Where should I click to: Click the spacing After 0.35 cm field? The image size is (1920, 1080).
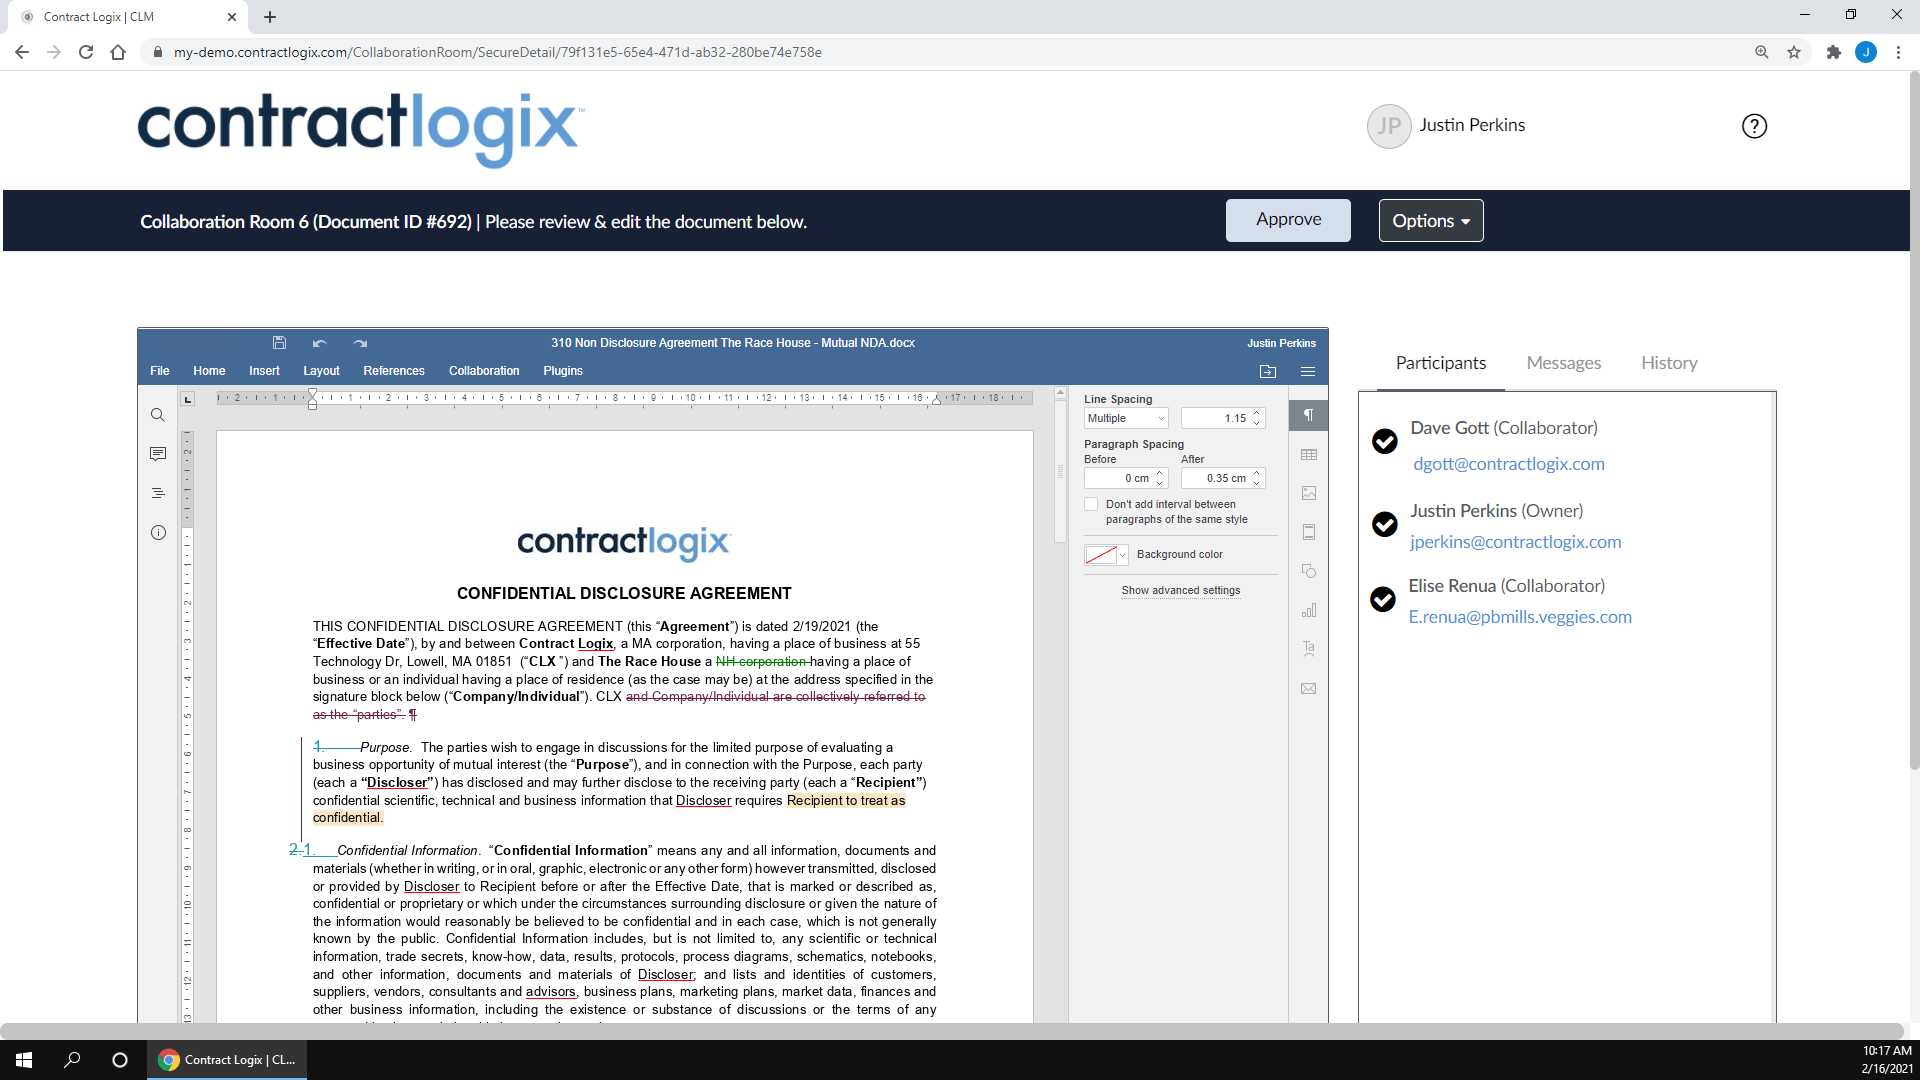point(1215,479)
